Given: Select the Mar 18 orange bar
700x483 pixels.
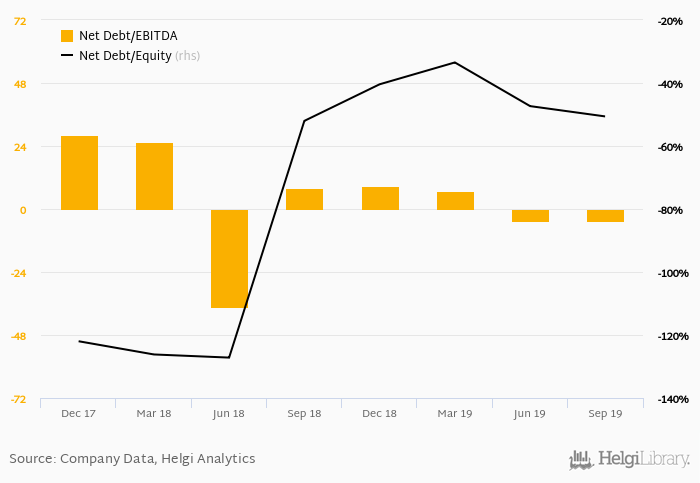Looking at the screenshot, I should 154,176.
